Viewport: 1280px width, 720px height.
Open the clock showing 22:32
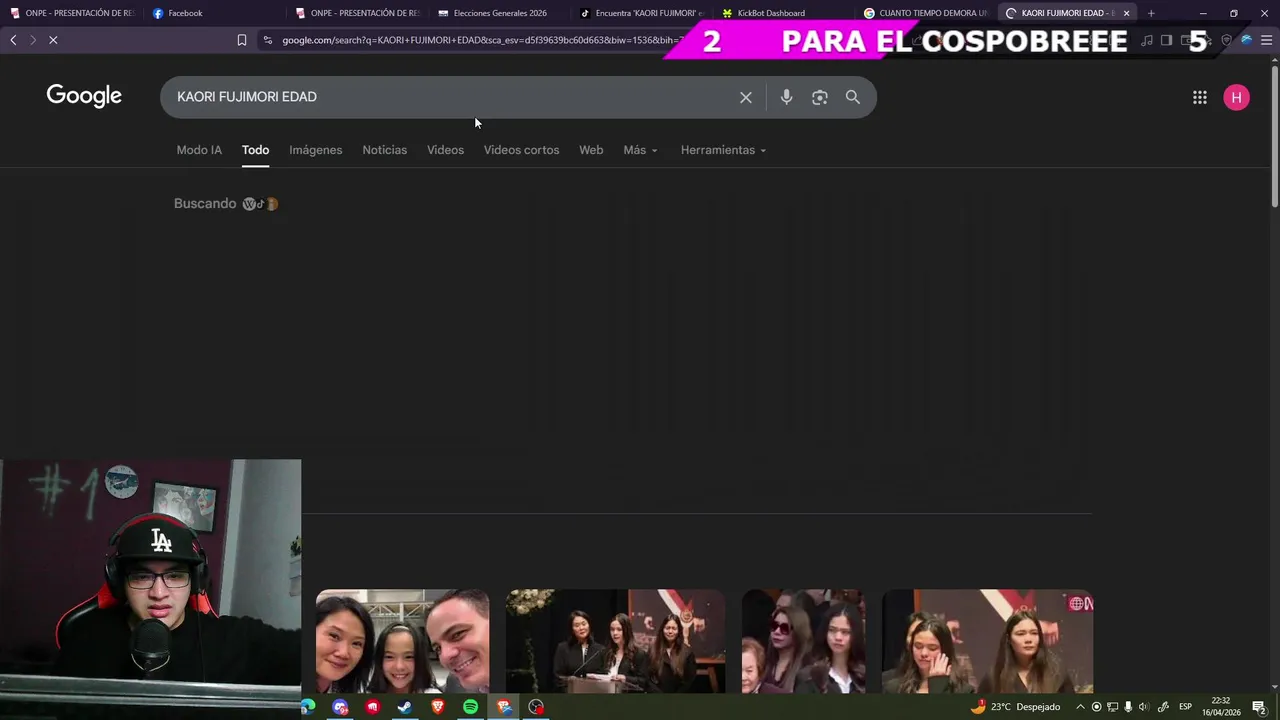1221,707
